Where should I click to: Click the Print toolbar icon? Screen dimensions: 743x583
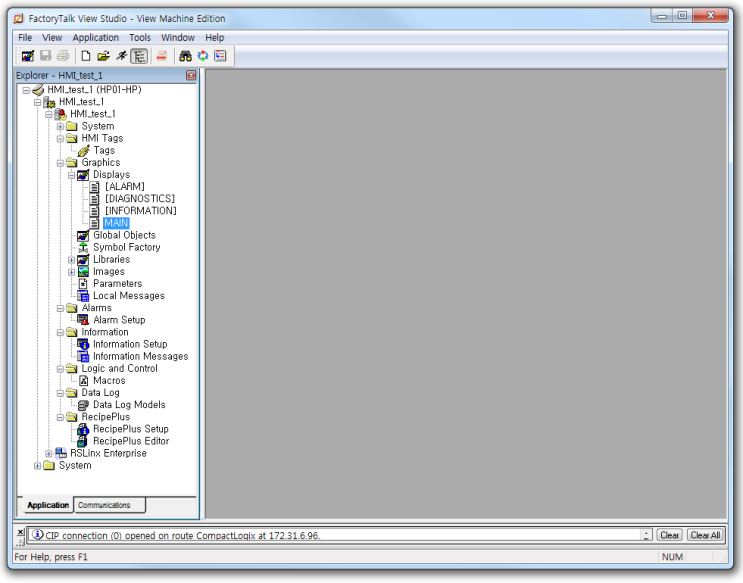(63, 56)
